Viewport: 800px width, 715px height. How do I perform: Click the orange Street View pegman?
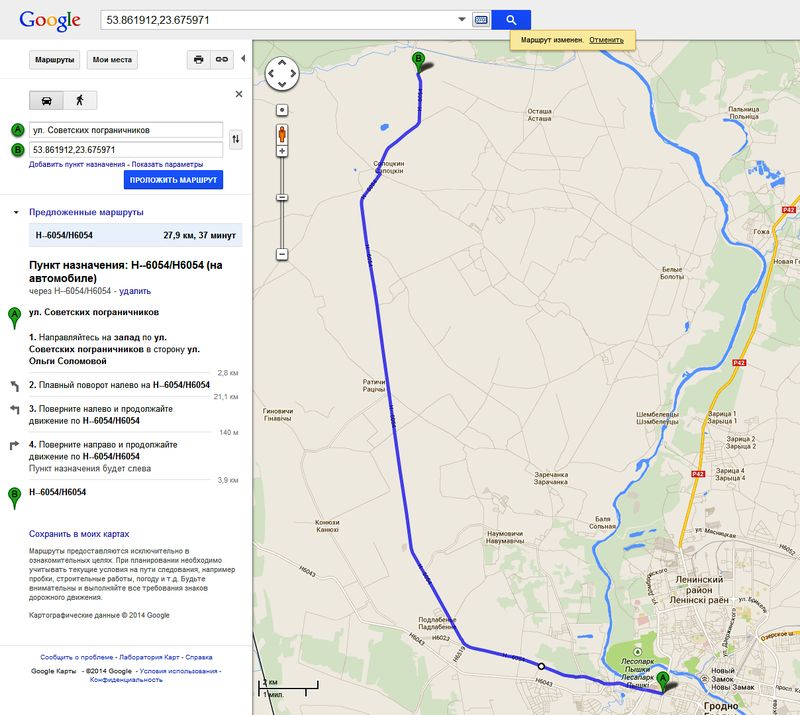(x=283, y=132)
